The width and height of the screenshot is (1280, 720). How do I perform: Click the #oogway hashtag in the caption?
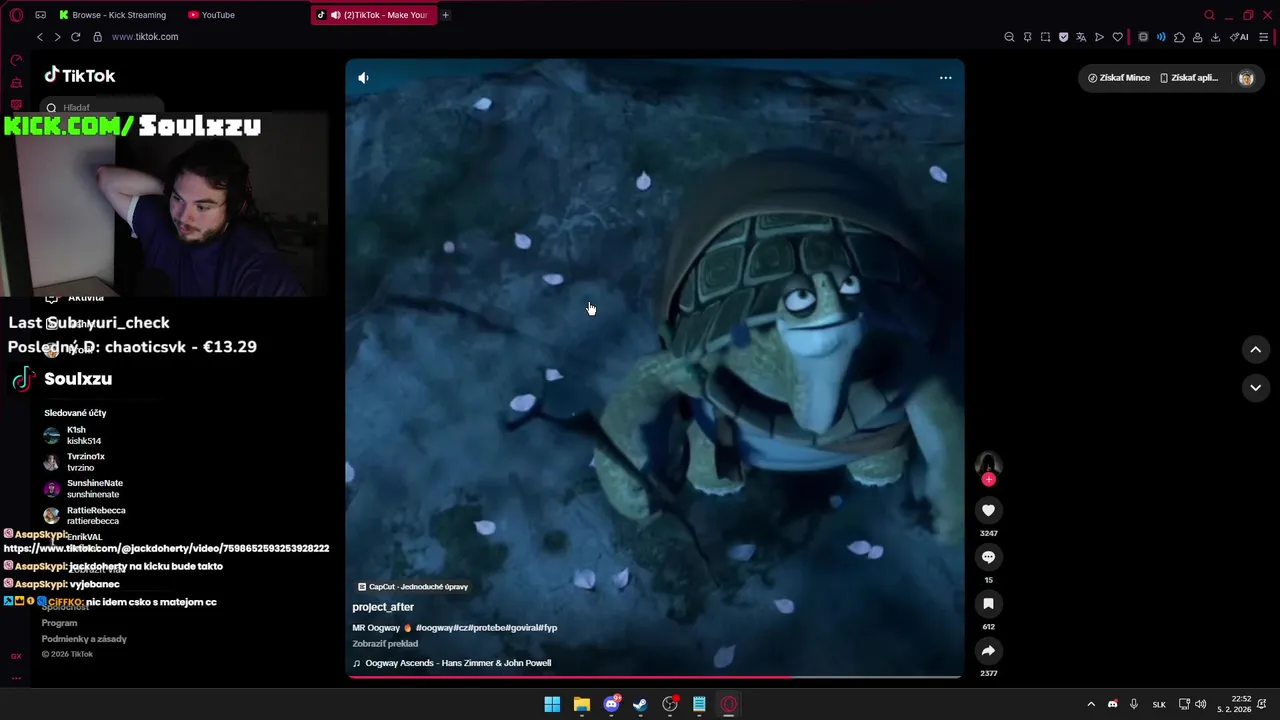point(434,628)
